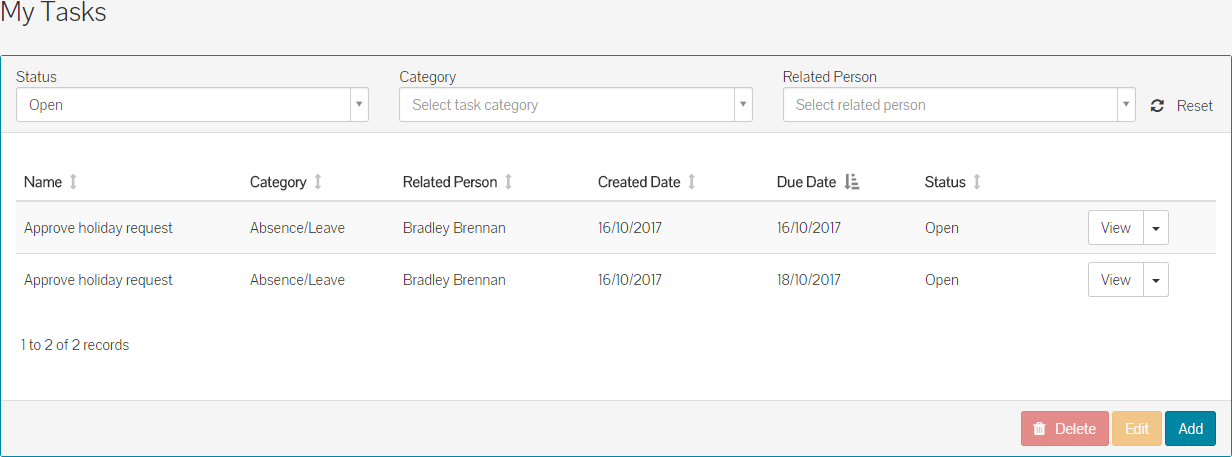
Task: View the task due 18/10/2017
Action: (1115, 280)
